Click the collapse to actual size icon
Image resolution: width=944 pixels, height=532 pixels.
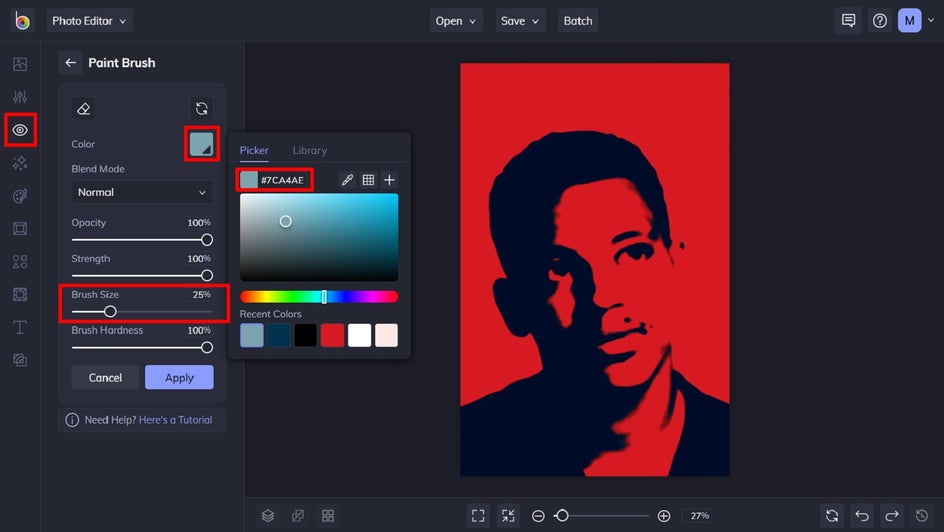[508, 516]
